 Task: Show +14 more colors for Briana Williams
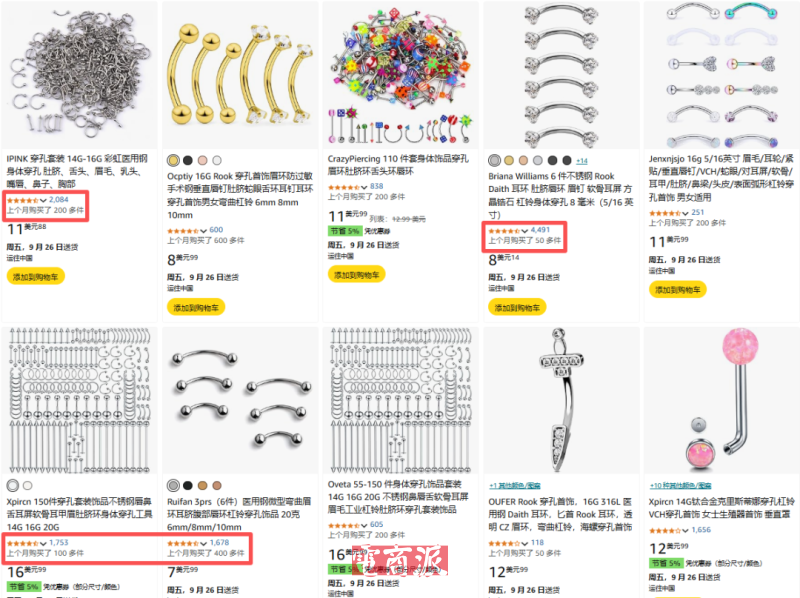pyautogui.click(x=582, y=161)
